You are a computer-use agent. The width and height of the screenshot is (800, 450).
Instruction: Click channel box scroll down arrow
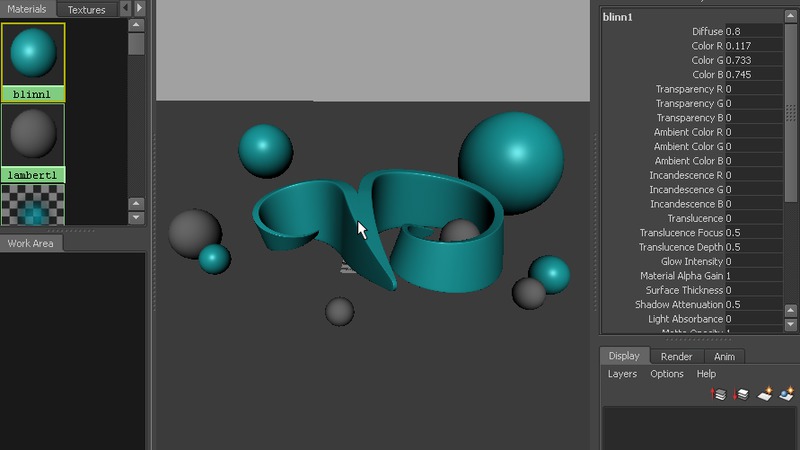pos(791,325)
